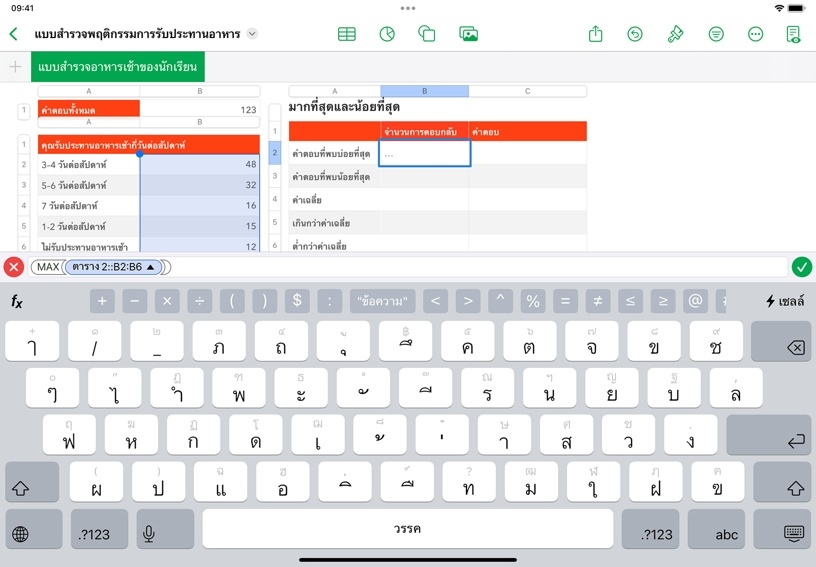
Task: Toggle the left .?123 symbols key
Action: (x=95, y=534)
